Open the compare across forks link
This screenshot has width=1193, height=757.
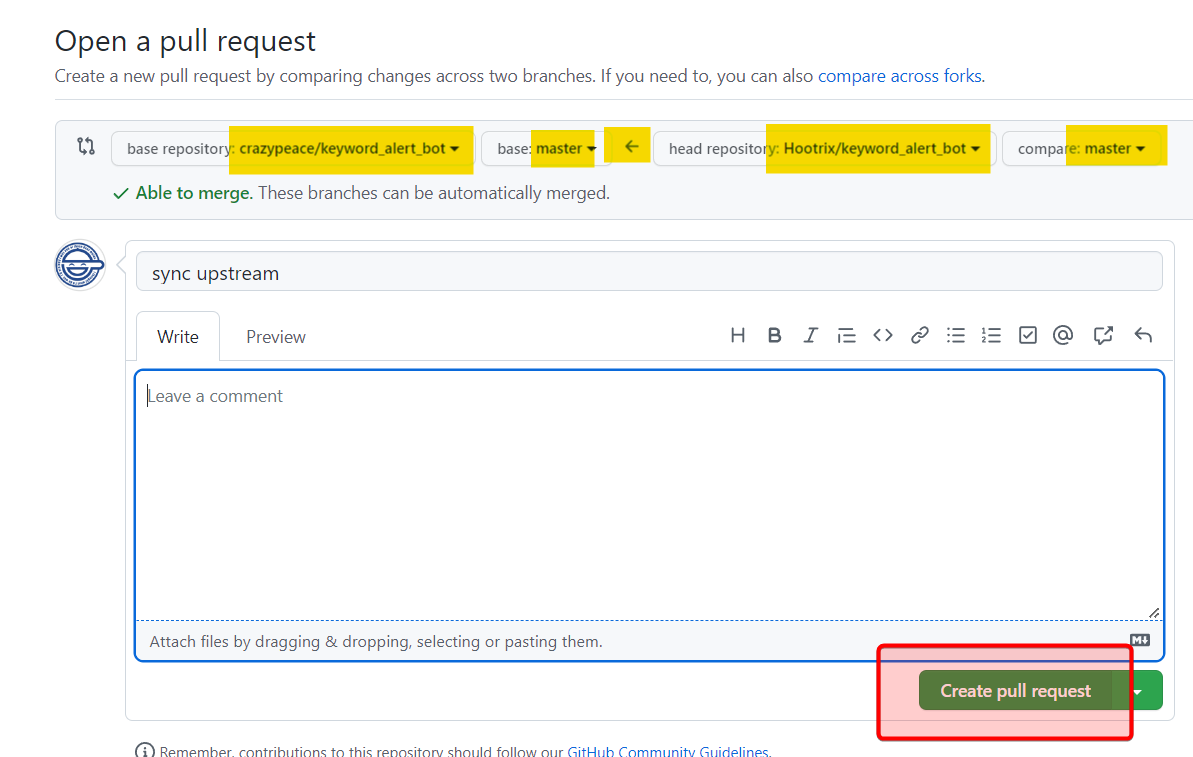(x=899, y=76)
